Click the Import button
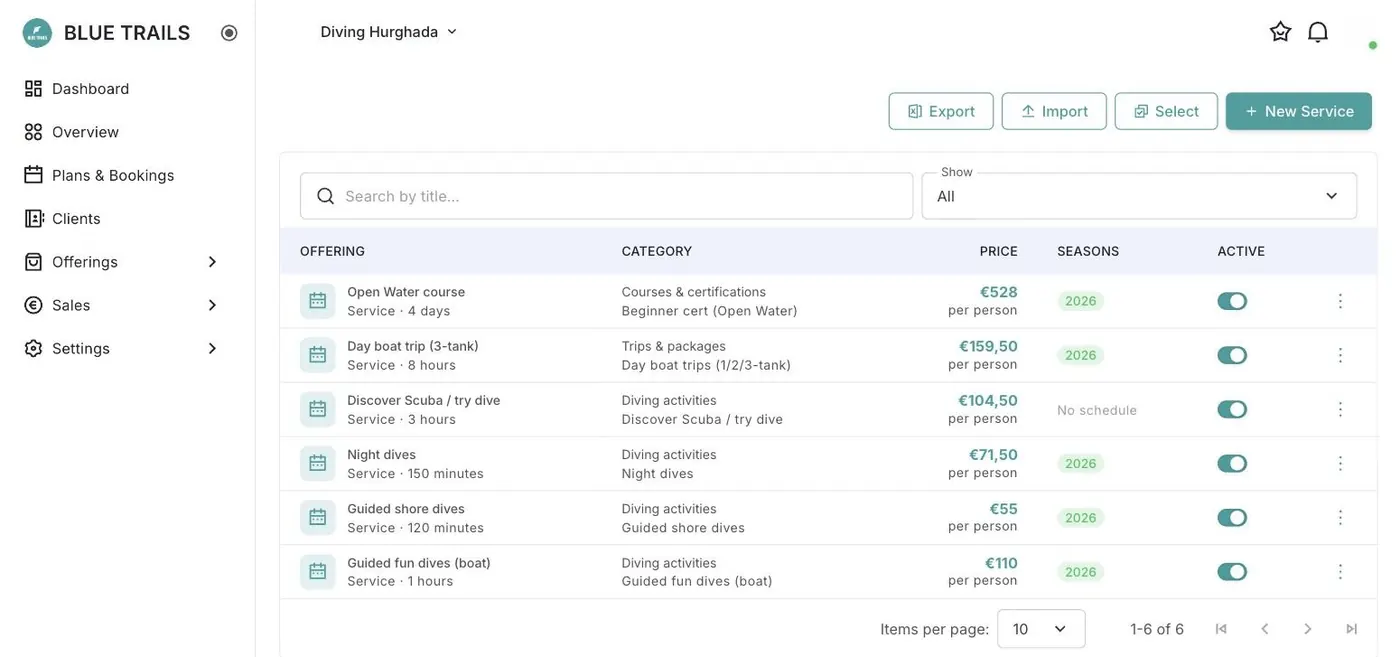The image size is (1400, 657). pos(1054,111)
